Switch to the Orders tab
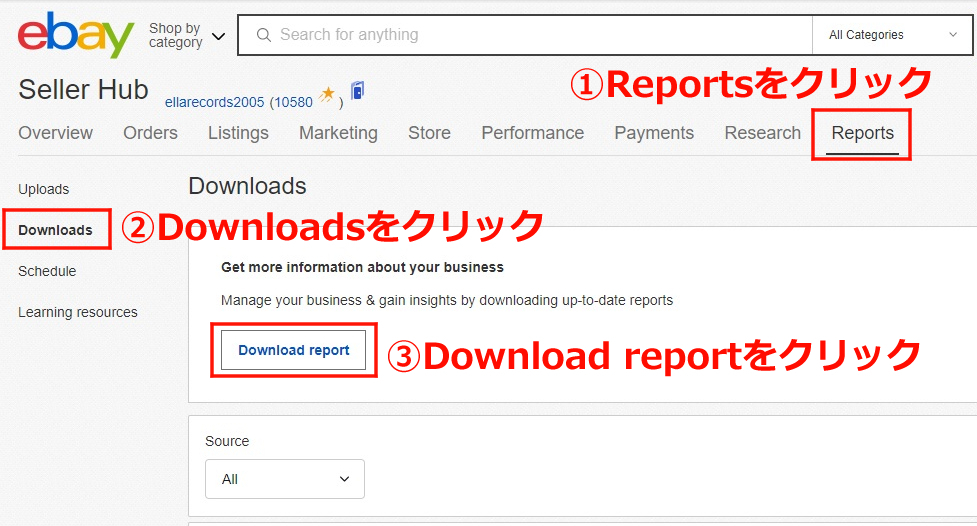 tap(150, 133)
